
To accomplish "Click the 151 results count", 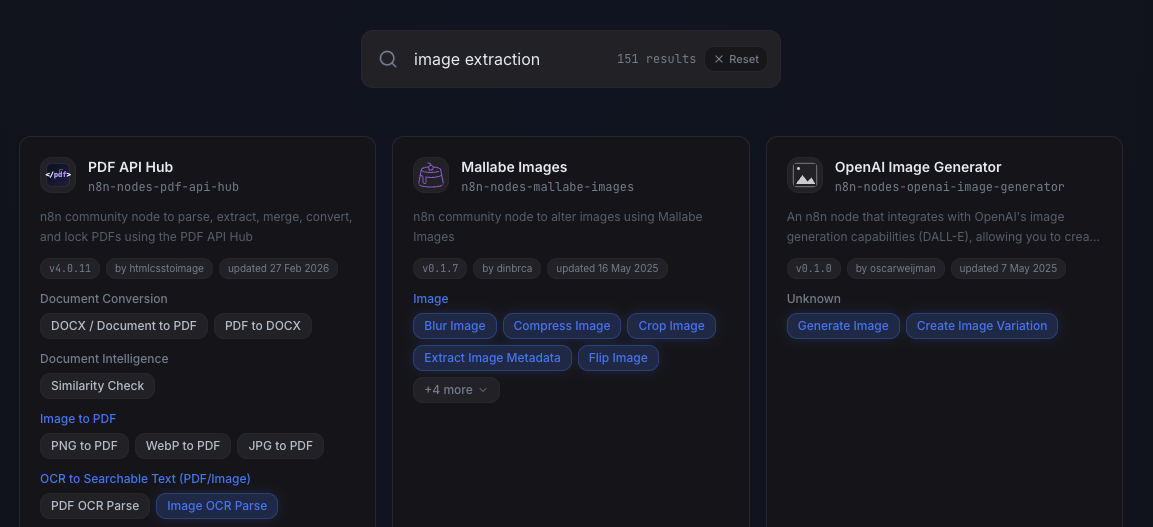I will (x=656, y=59).
